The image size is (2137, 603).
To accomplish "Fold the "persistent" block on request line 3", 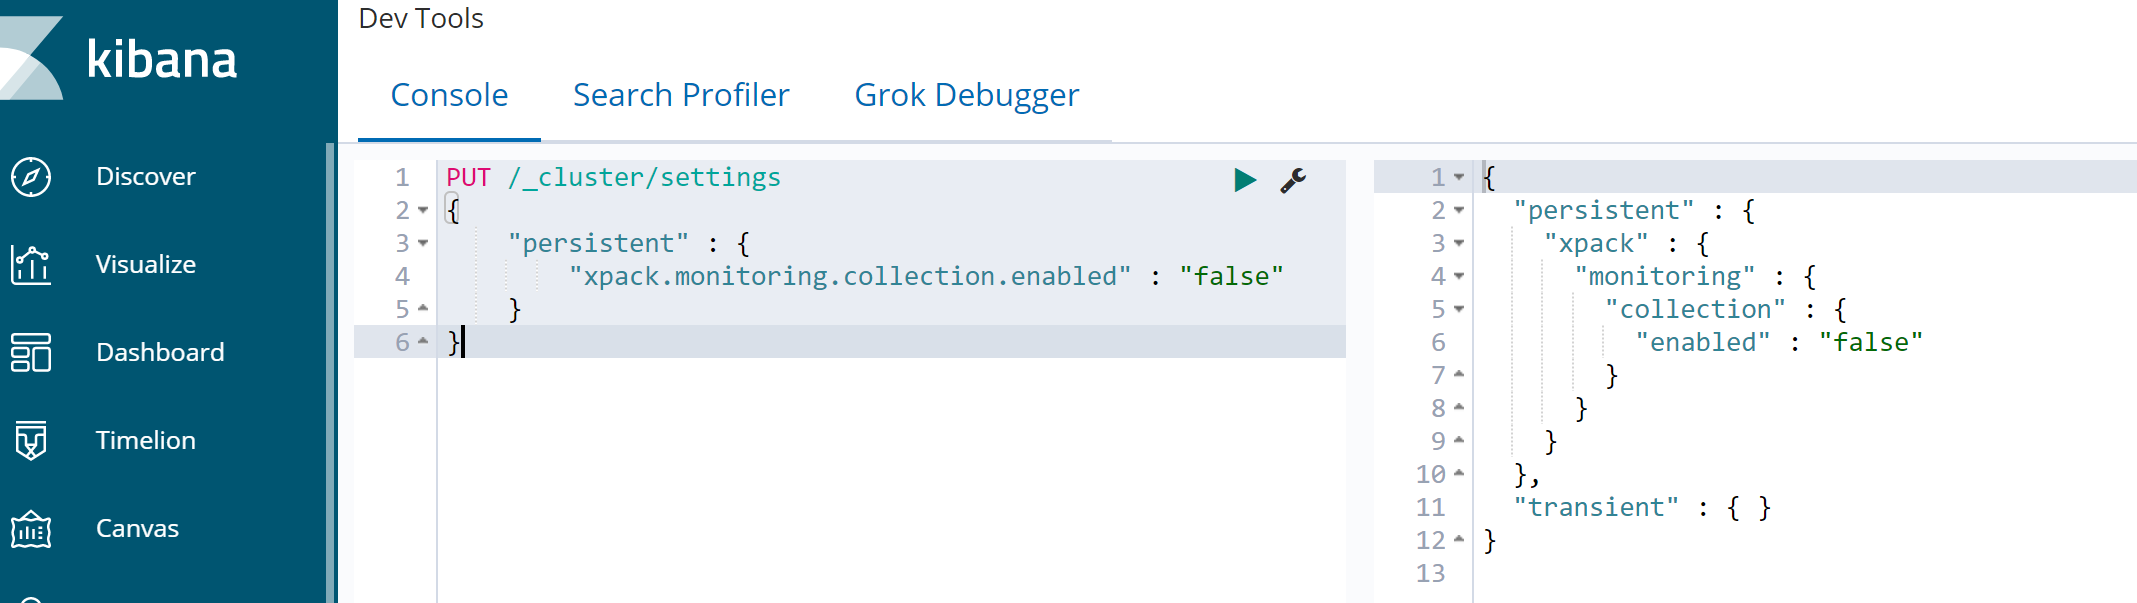I will [x=423, y=243].
